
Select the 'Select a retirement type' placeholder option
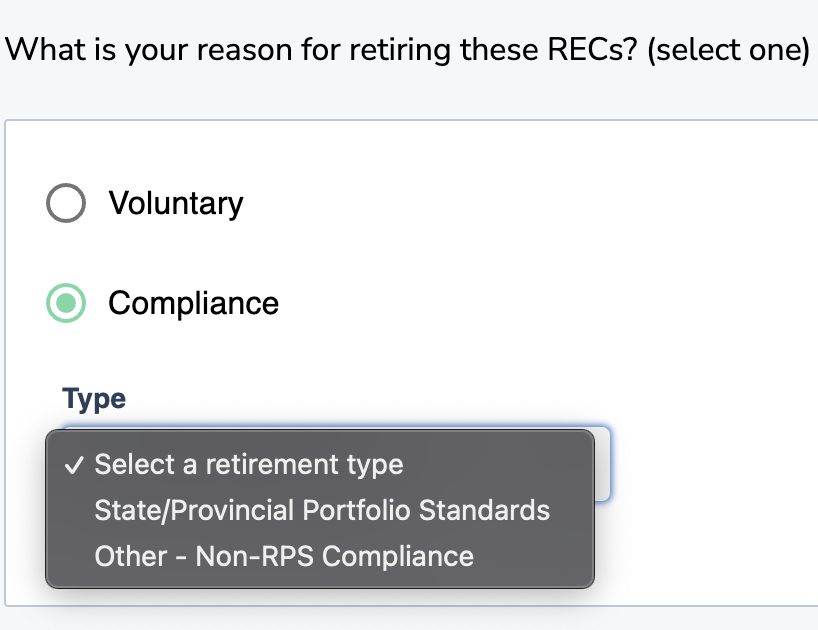(248, 465)
